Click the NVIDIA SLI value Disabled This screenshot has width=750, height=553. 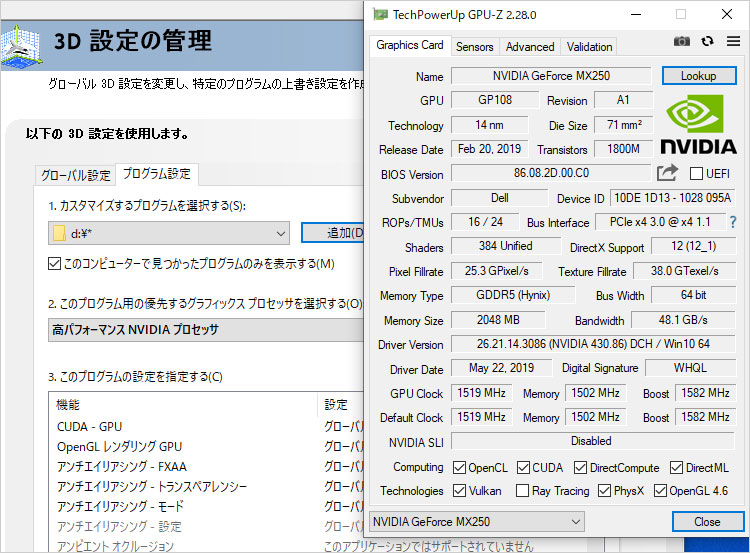592,441
